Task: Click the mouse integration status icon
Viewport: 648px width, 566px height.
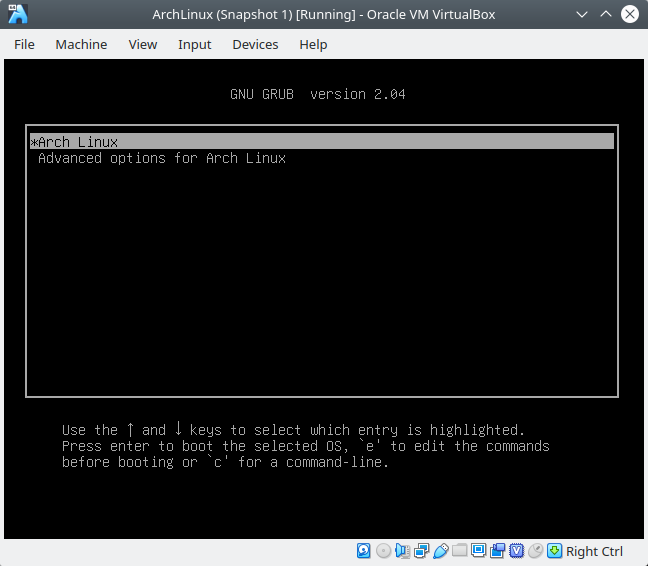Action: pos(536,551)
